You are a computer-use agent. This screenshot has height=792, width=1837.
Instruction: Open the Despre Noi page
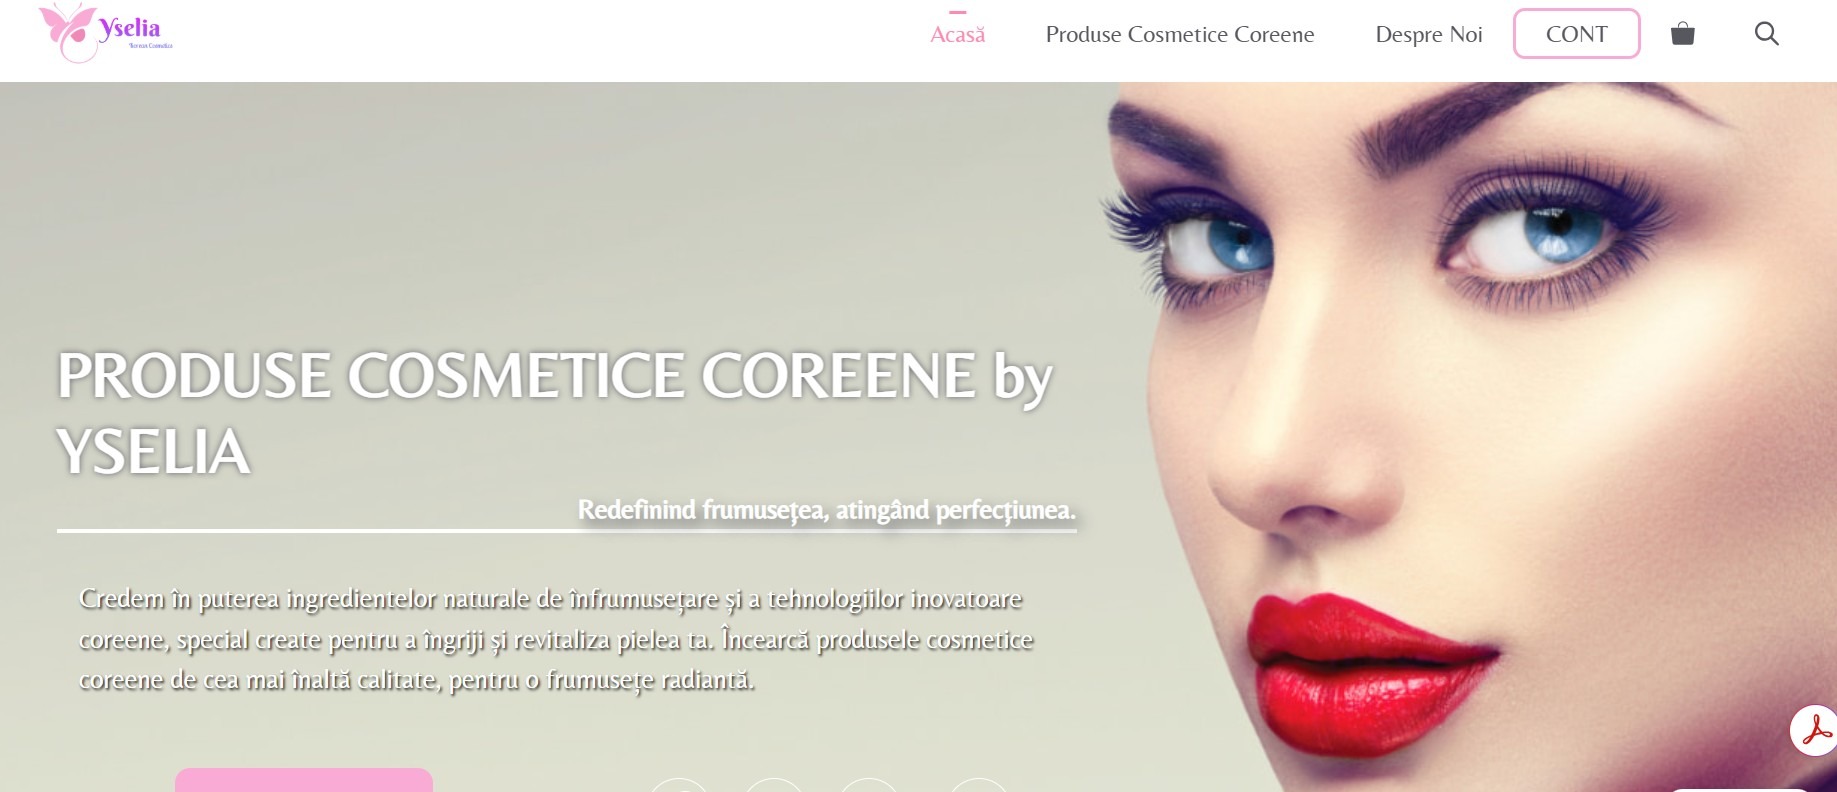1429,35
